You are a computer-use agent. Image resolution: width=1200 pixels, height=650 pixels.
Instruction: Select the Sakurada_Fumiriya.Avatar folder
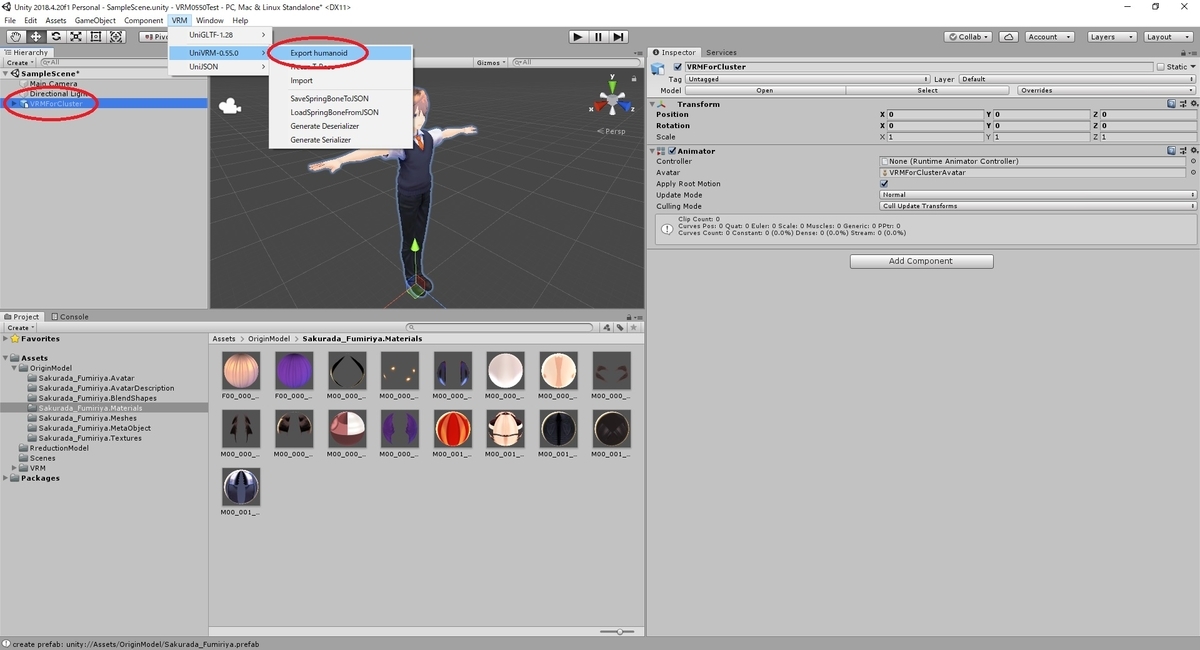coord(86,378)
